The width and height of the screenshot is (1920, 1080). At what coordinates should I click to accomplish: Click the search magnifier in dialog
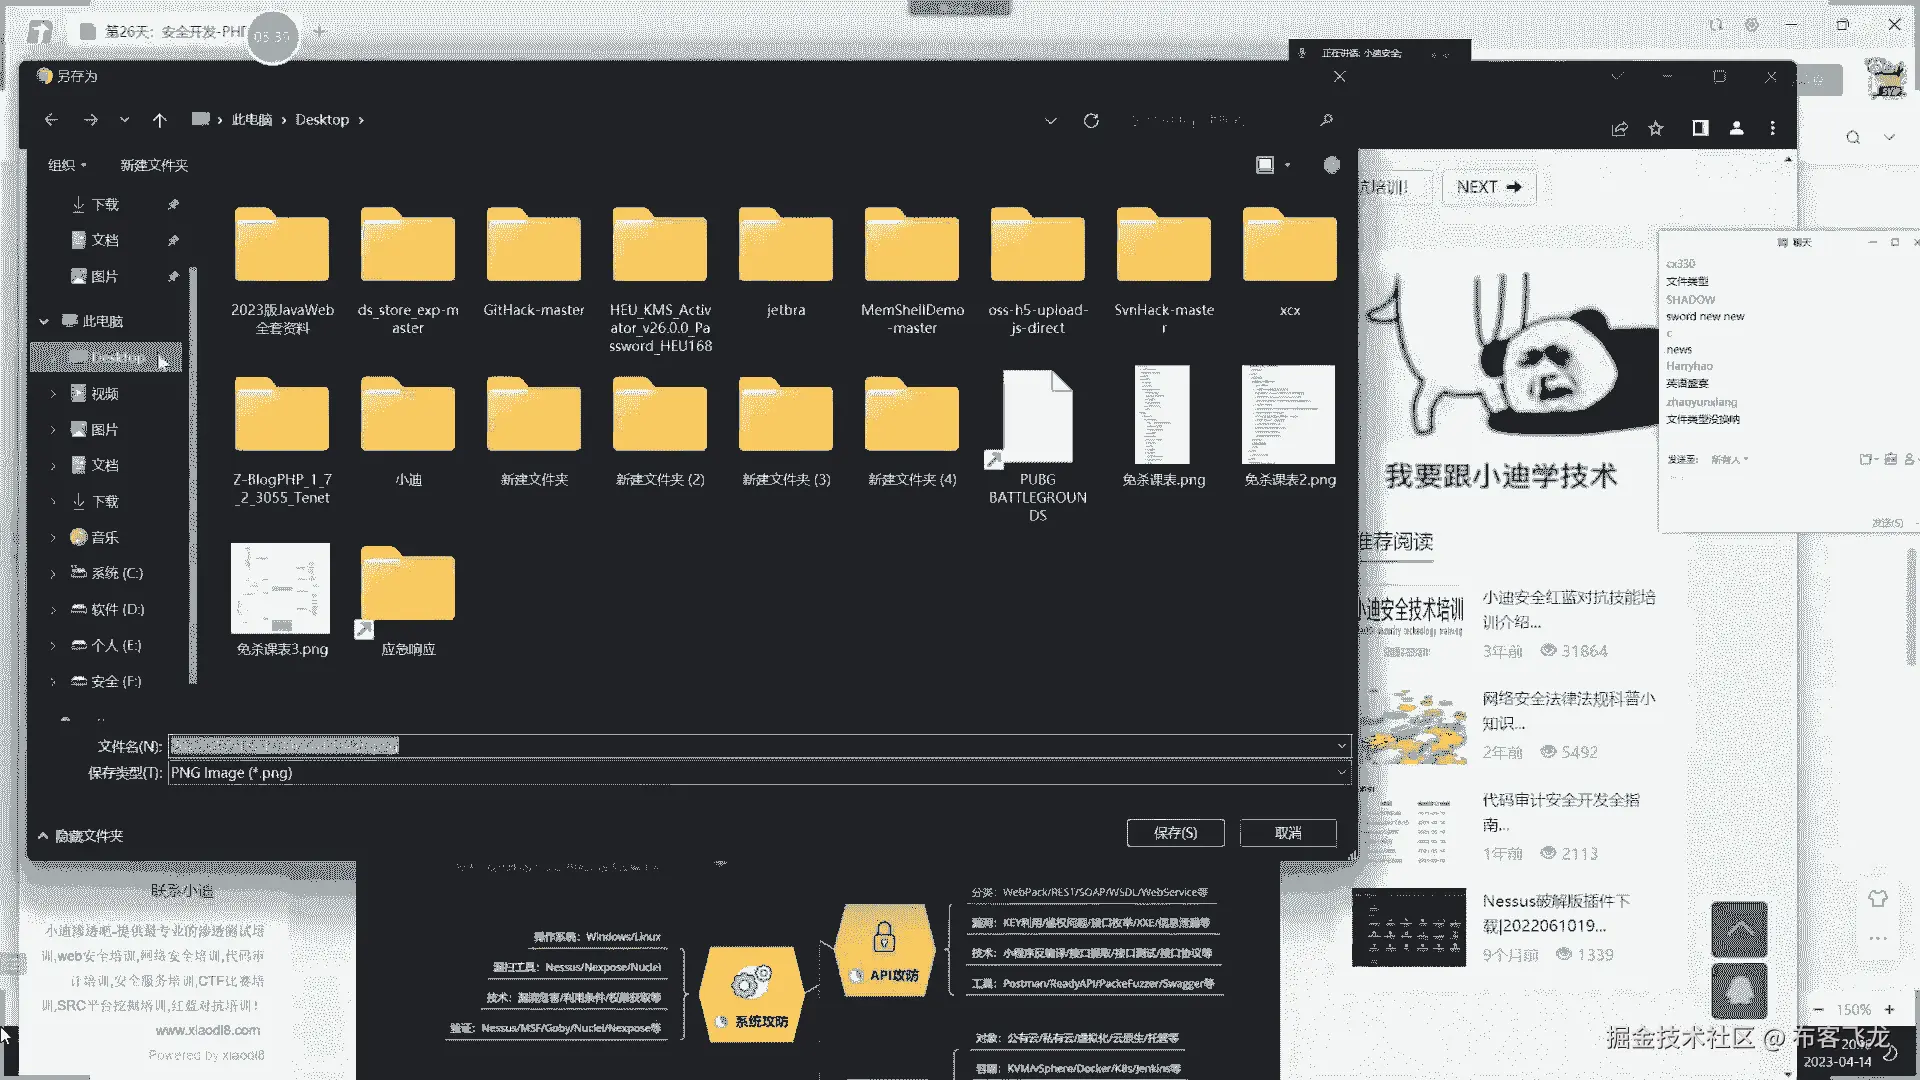click(x=1326, y=120)
